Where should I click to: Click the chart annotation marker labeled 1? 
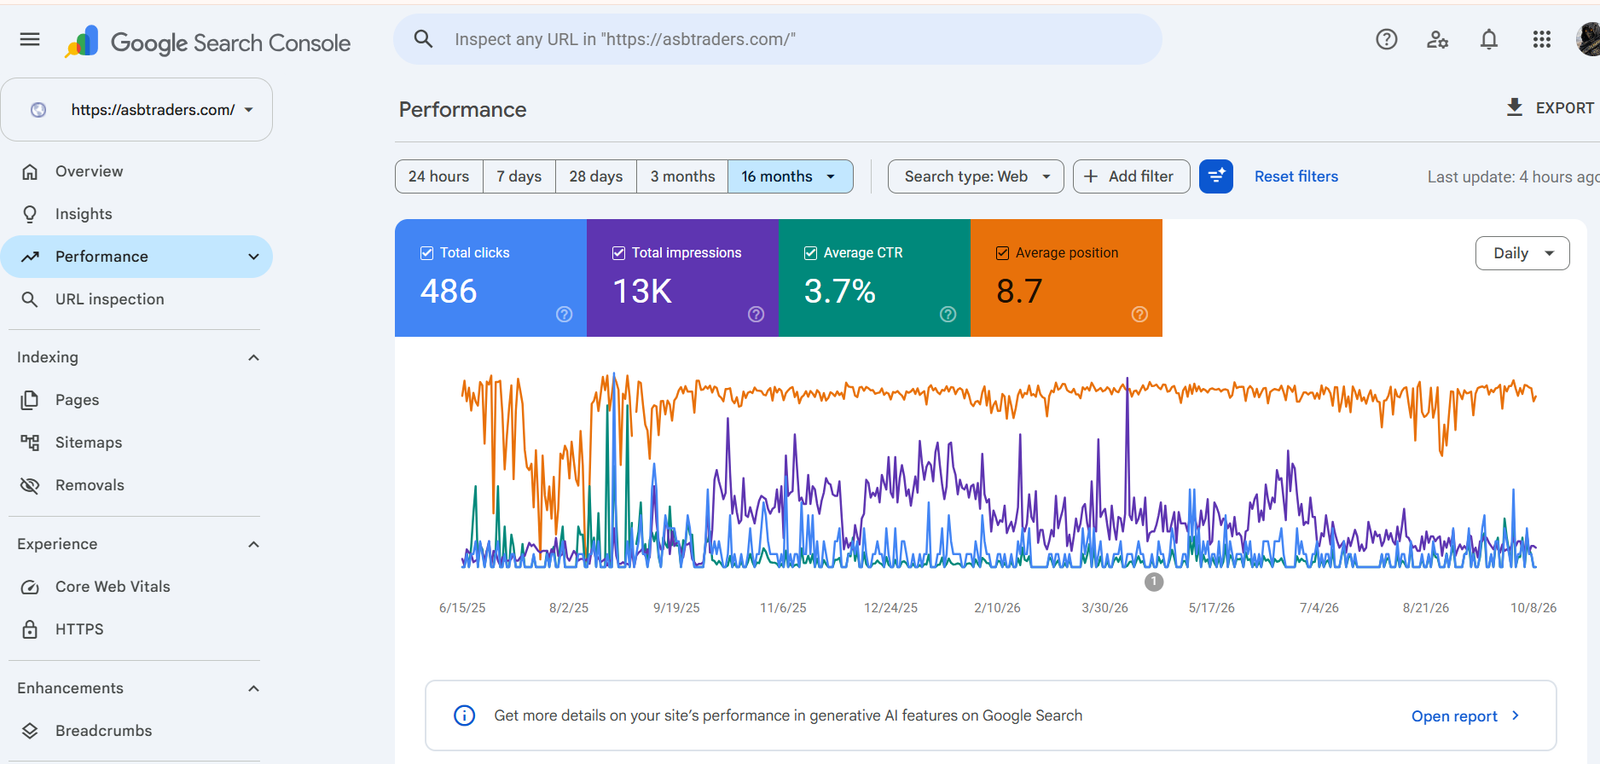point(1154,581)
